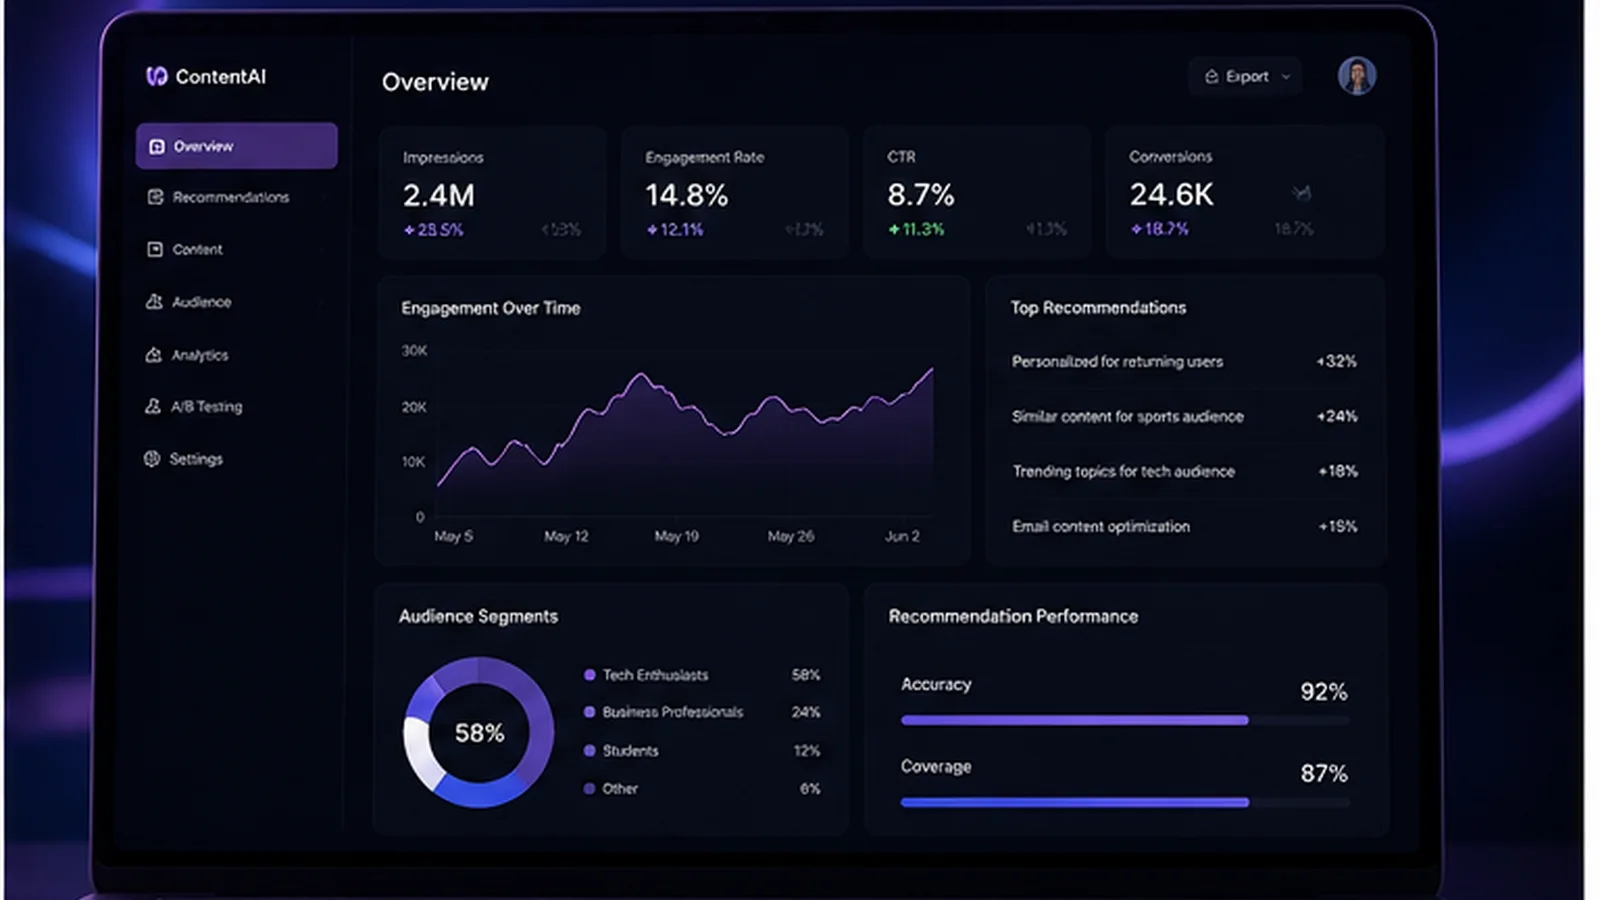Viewport: 1600px width, 900px height.
Task: Click the Export button label
Action: click(1246, 76)
